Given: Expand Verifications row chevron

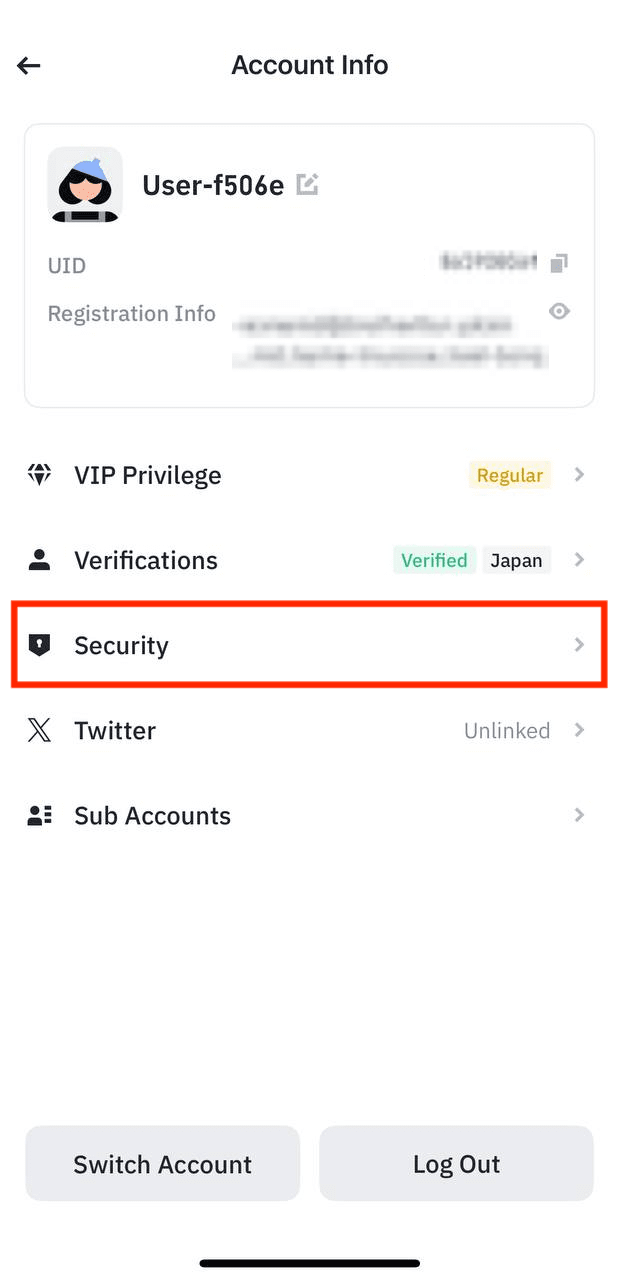Looking at the screenshot, I should pyautogui.click(x=579, y=560).
